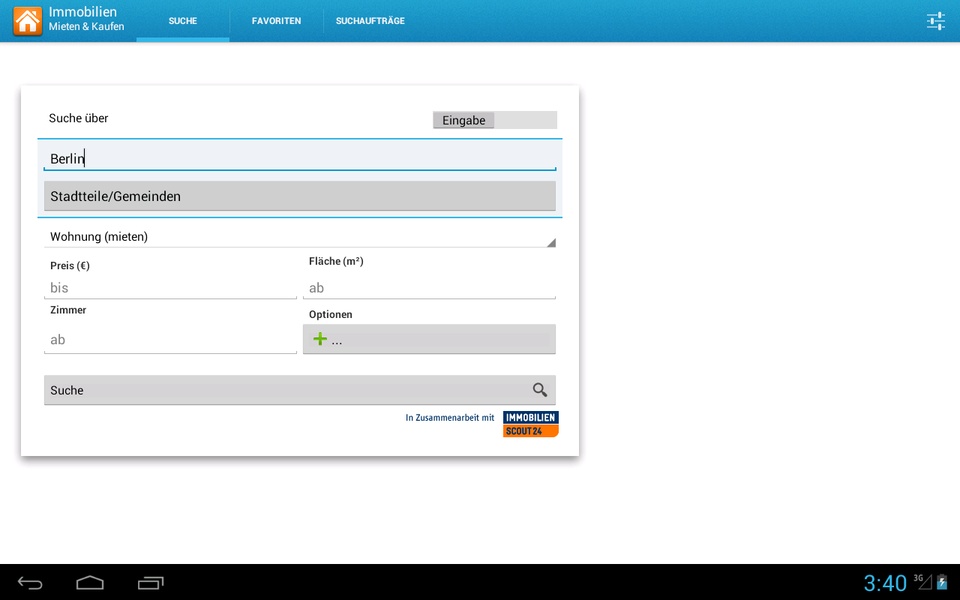Tap the green plus options icon
Image resolution: width=960 pixels, height=600 pixels.
pos(320,339)
